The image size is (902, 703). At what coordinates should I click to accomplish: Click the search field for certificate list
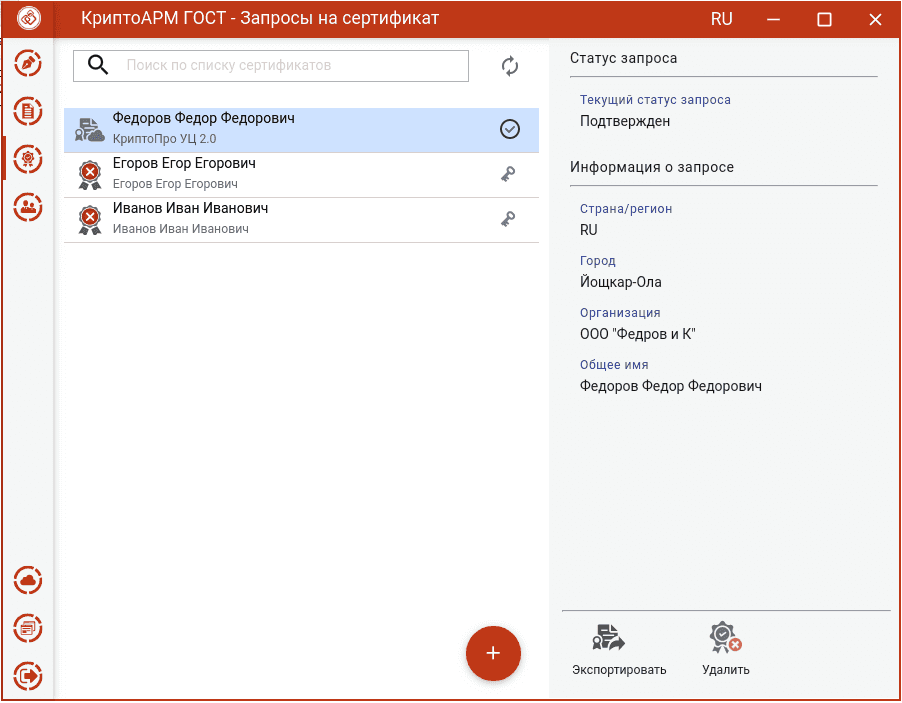pos(270,66)
